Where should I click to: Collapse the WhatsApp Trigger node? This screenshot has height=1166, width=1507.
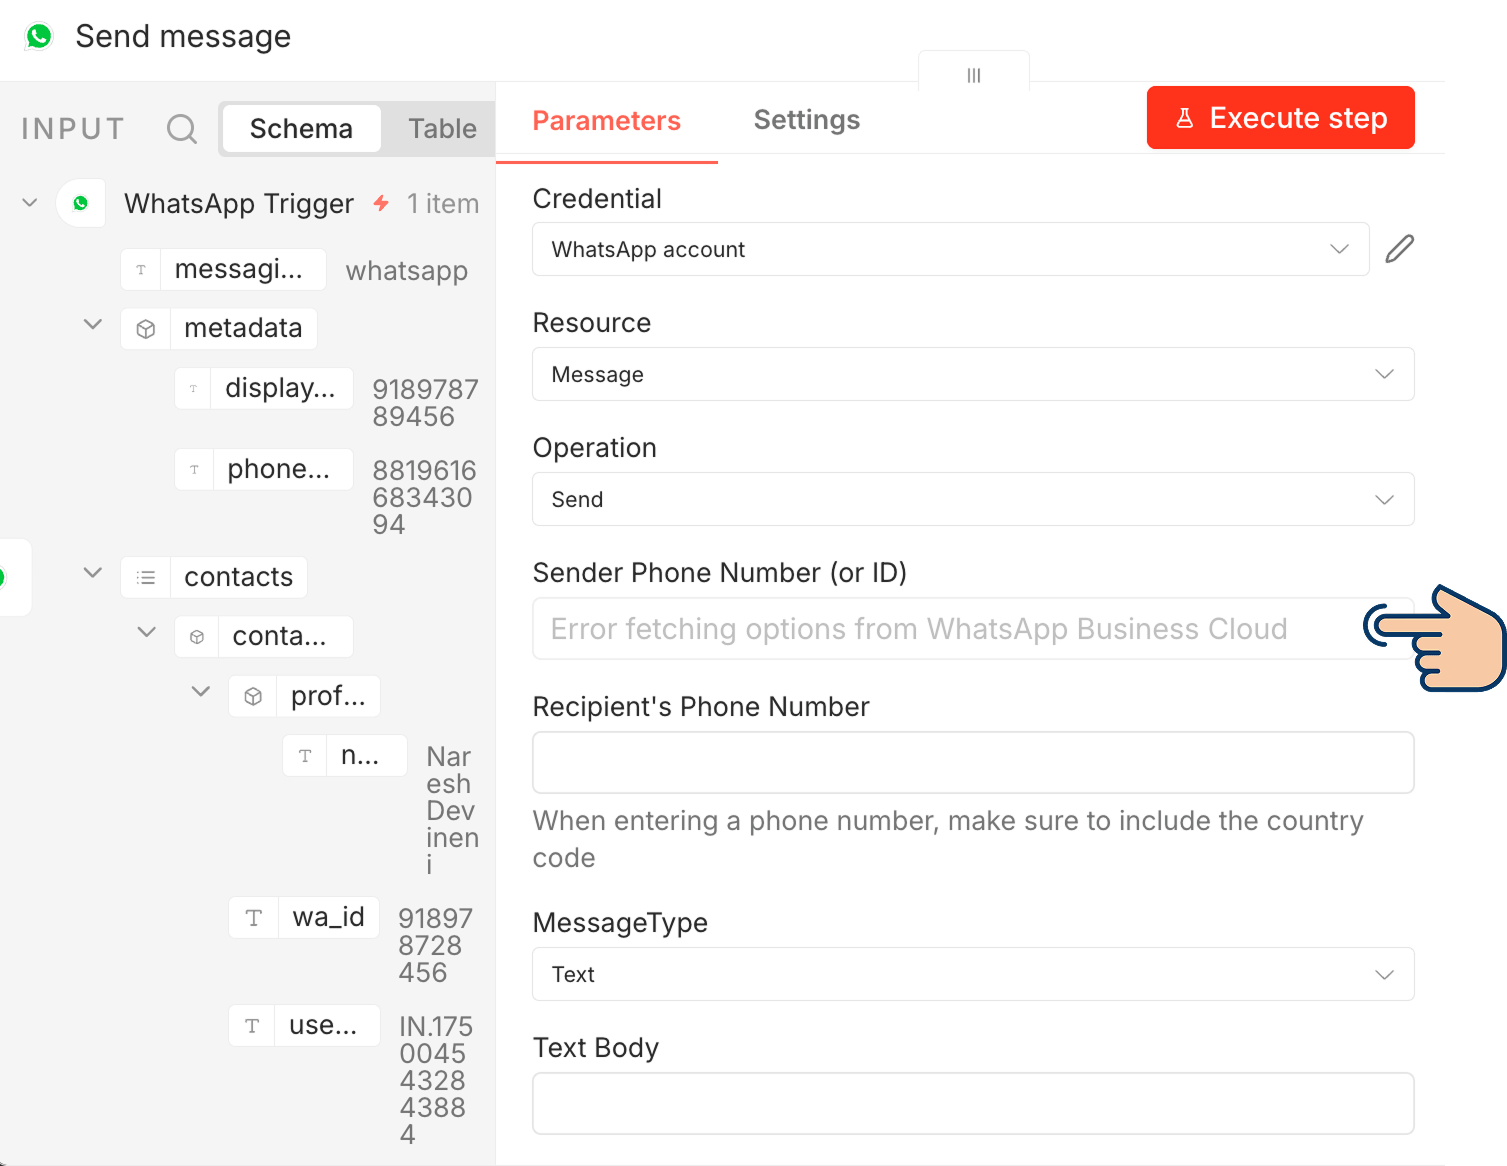point(30,203)
